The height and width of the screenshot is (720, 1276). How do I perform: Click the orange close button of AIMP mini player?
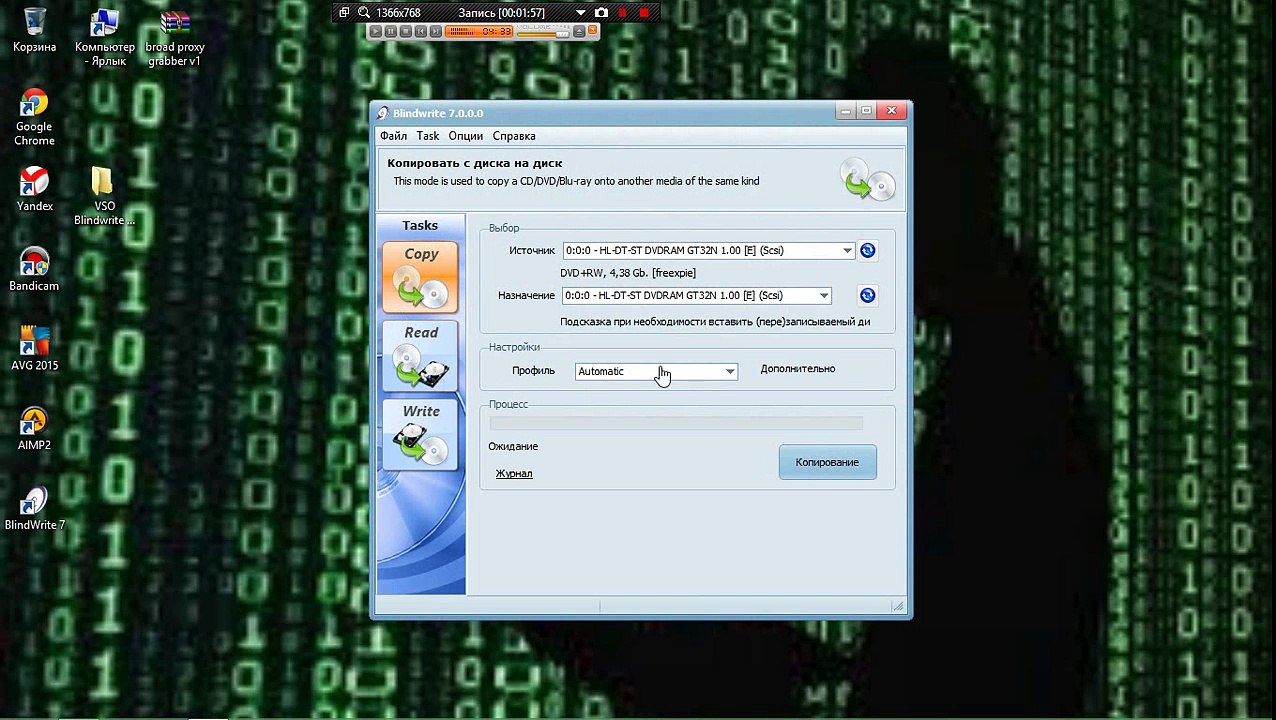pos(592,30)
